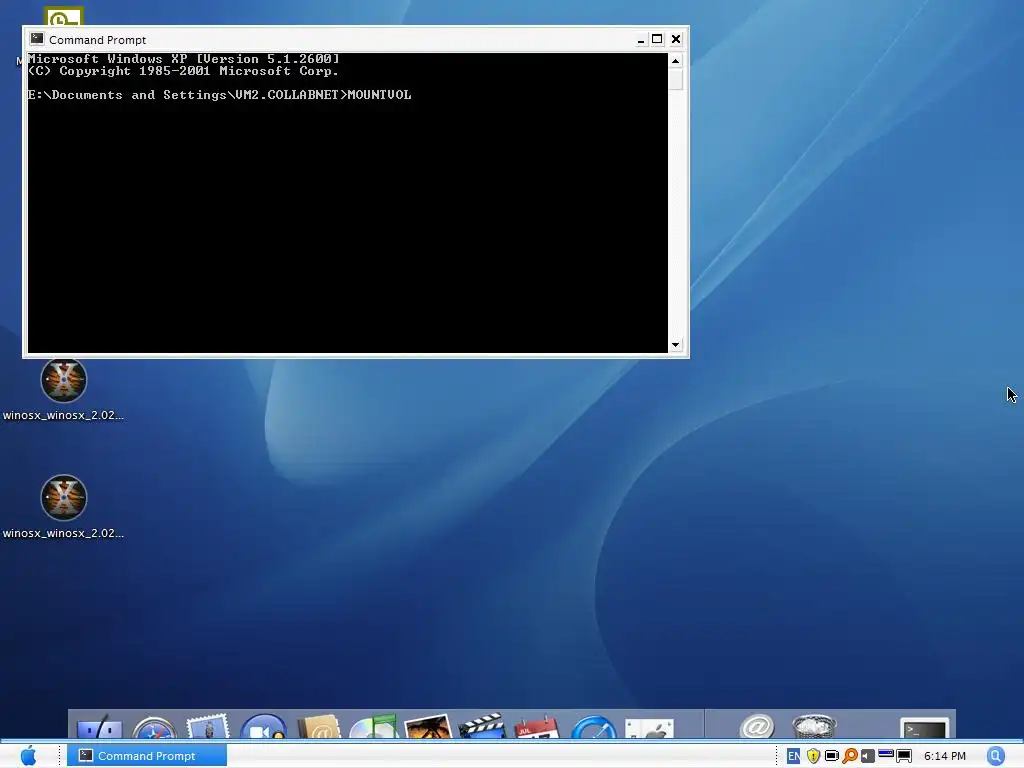
Task: Click the EN language indicator in tray
Action: pyautogui.click(x=793, y=756)
